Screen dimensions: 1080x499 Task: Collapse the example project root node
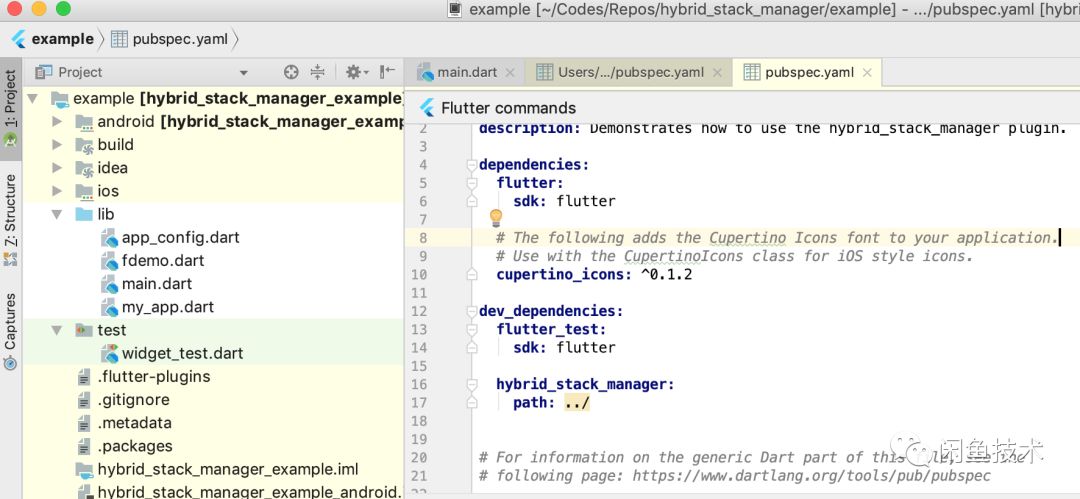tap(32, 99)
